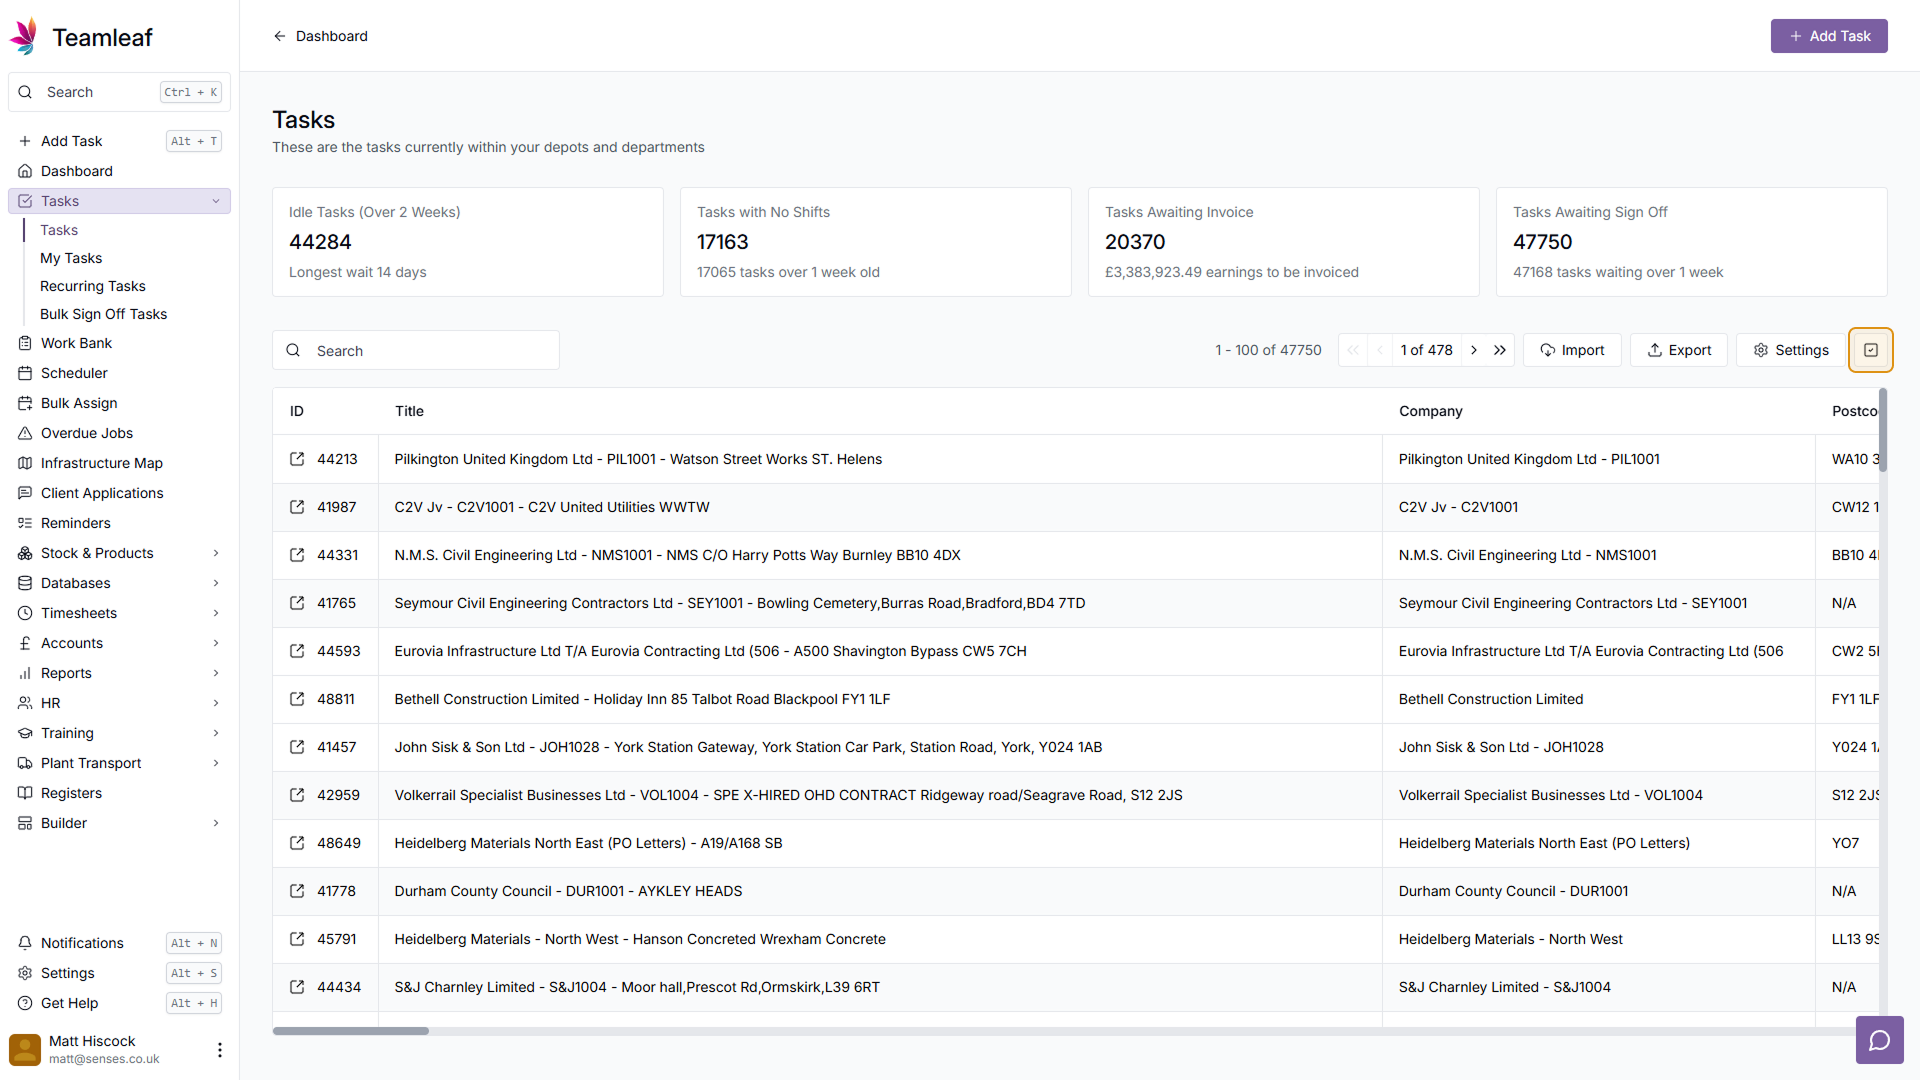Click the Get Help question icon
Viewport: 1920px width, 1080px height.
[x=25, y=1003]
